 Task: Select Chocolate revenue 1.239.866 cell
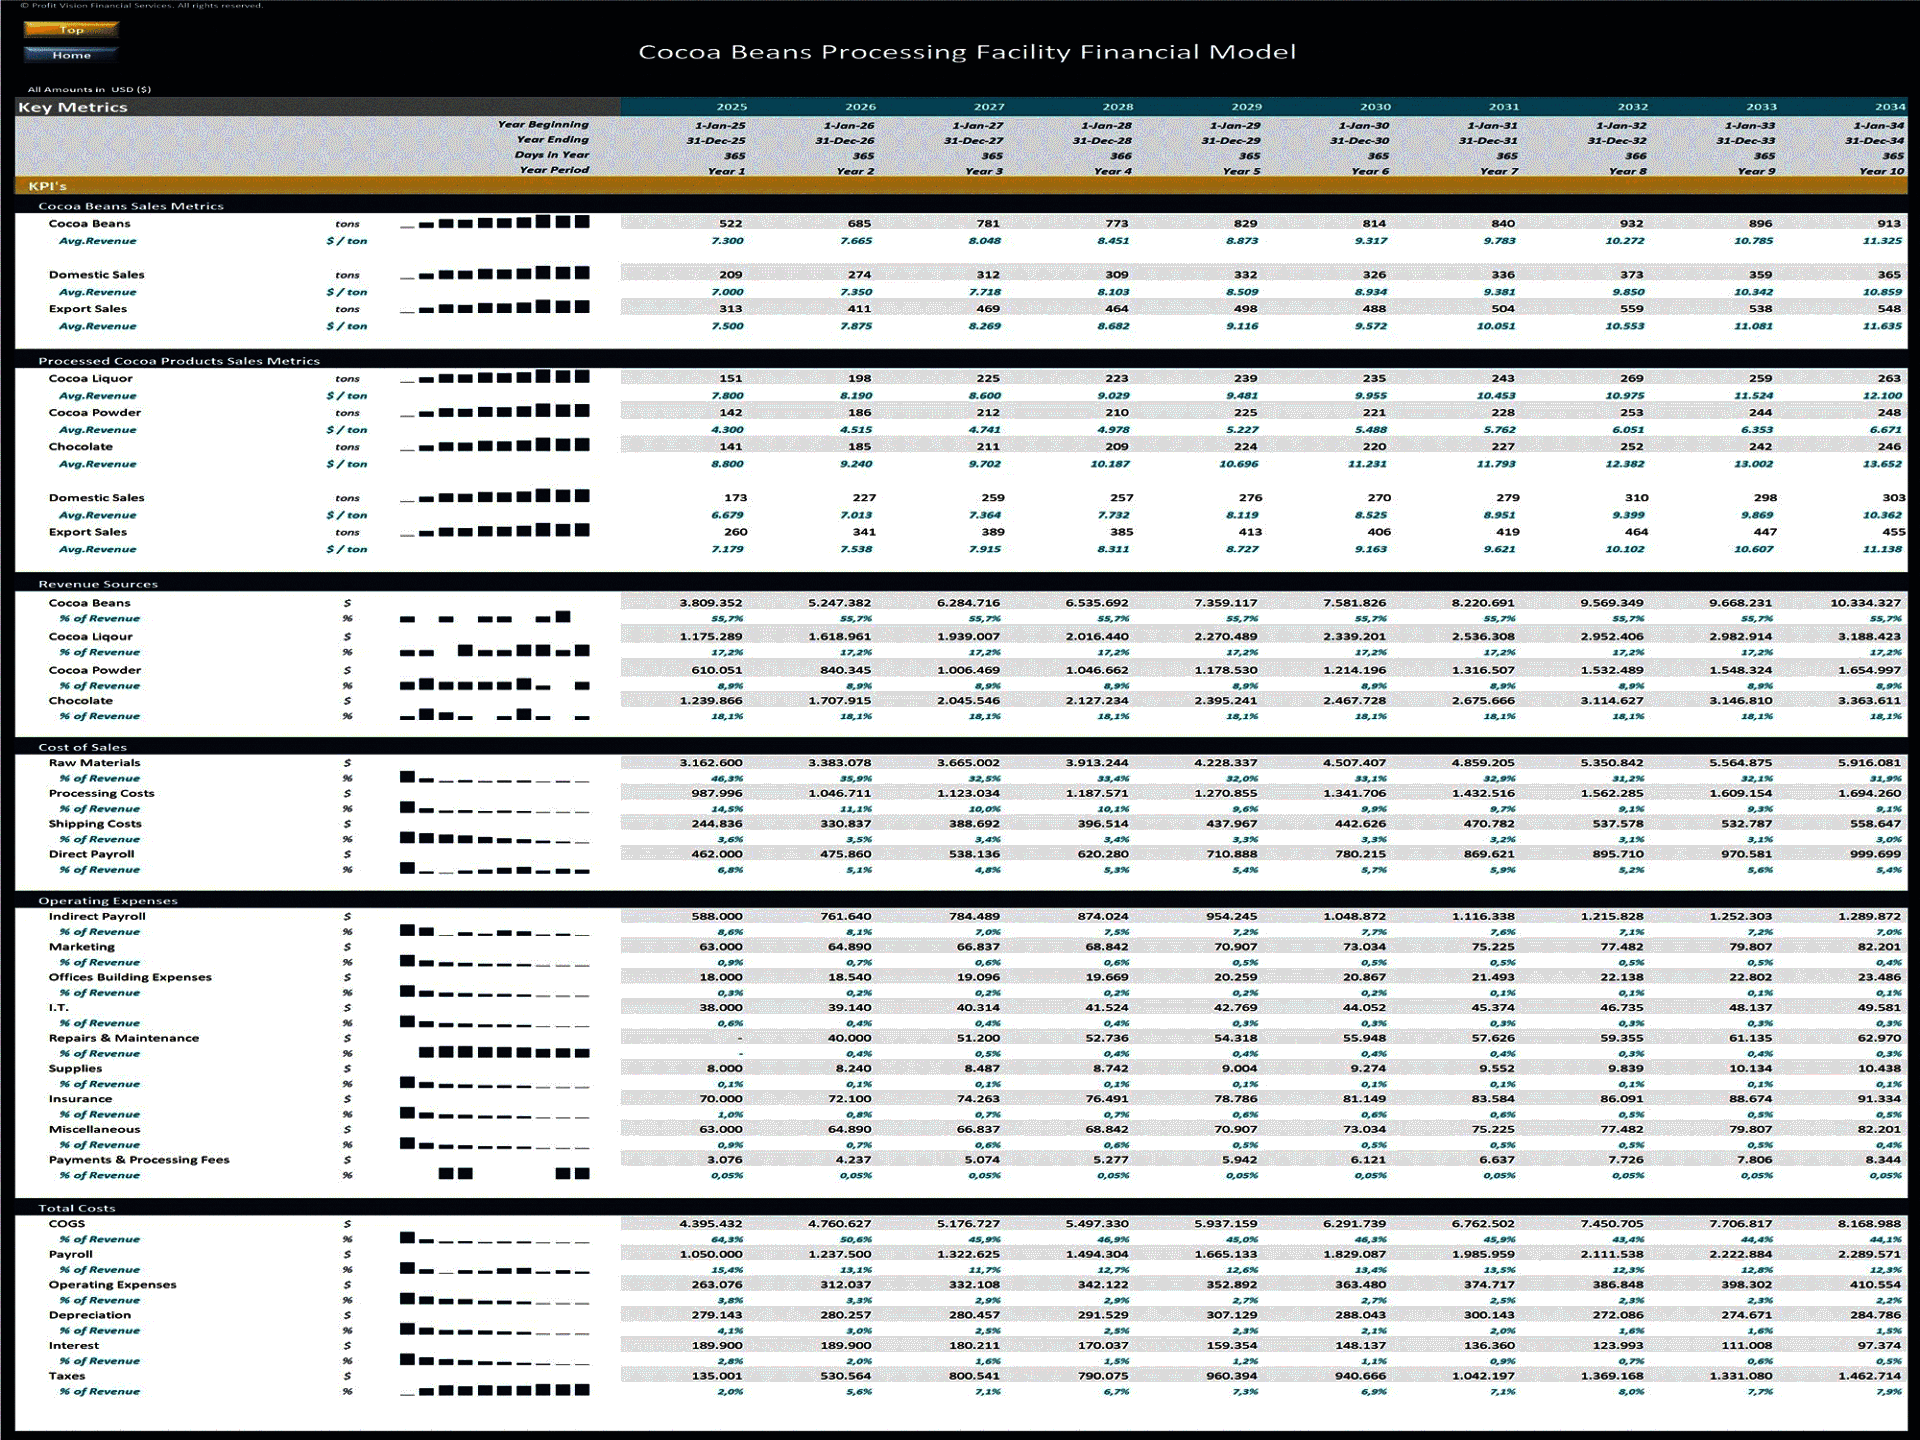coord(711,701)
